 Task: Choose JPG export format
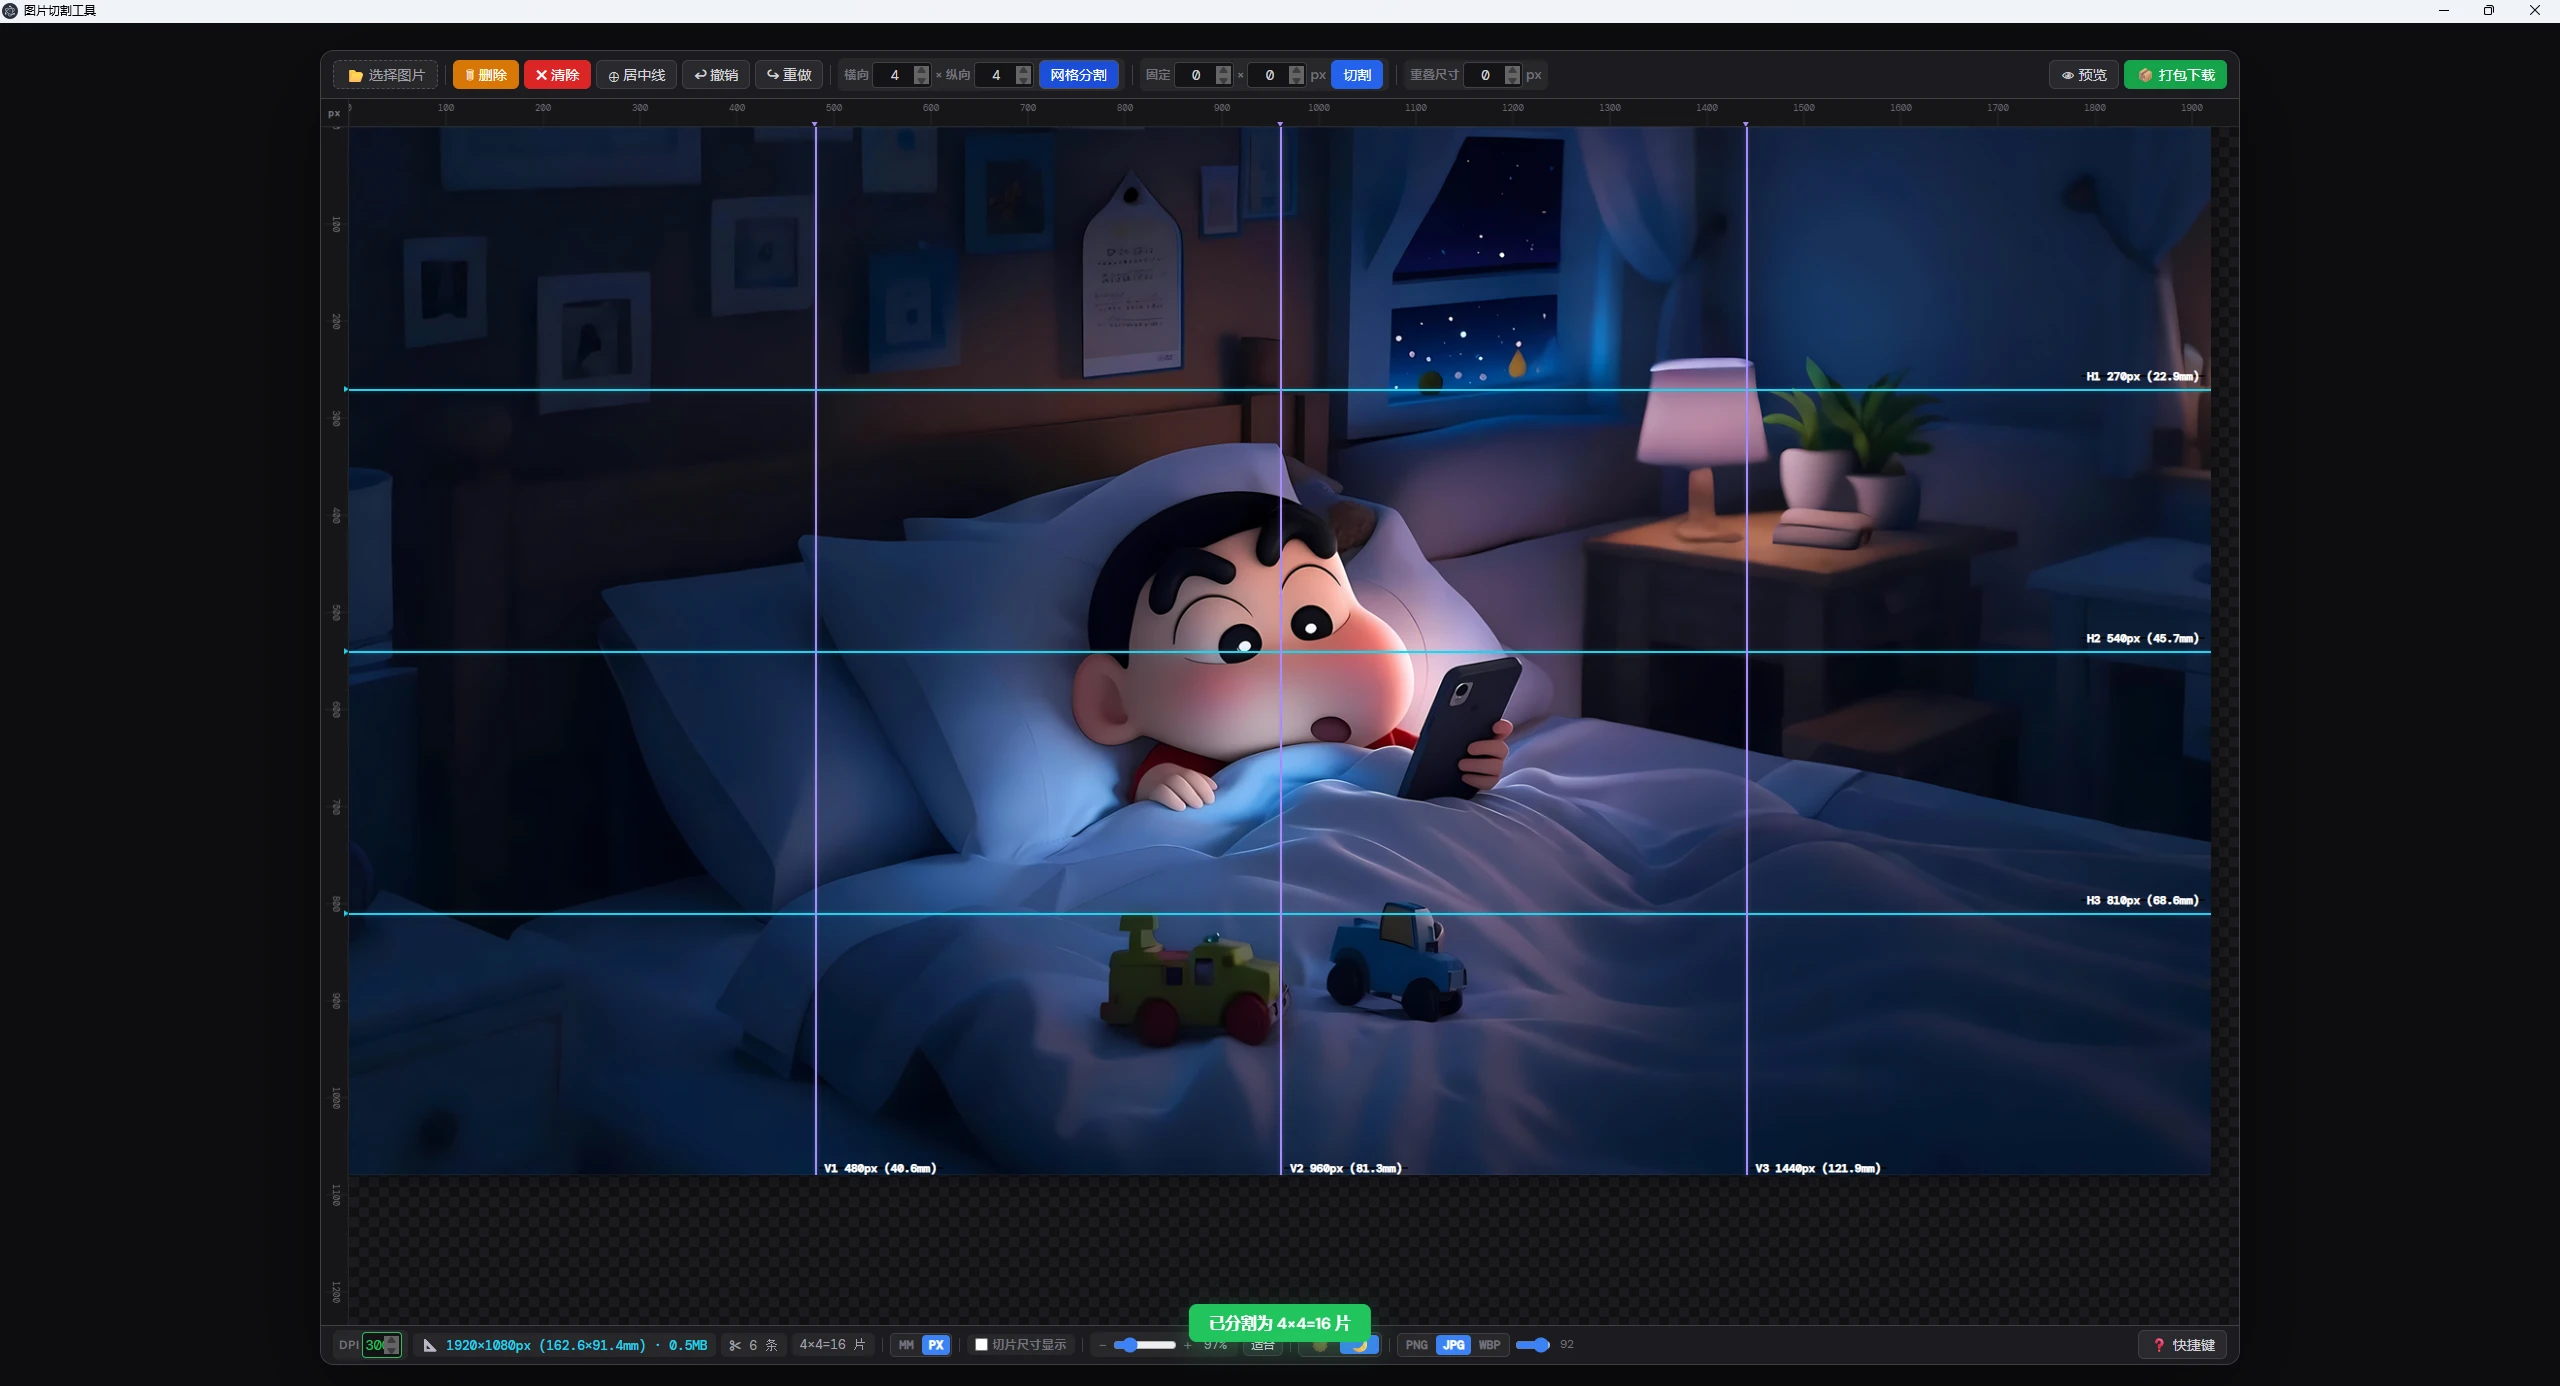pos(1453,1345)
